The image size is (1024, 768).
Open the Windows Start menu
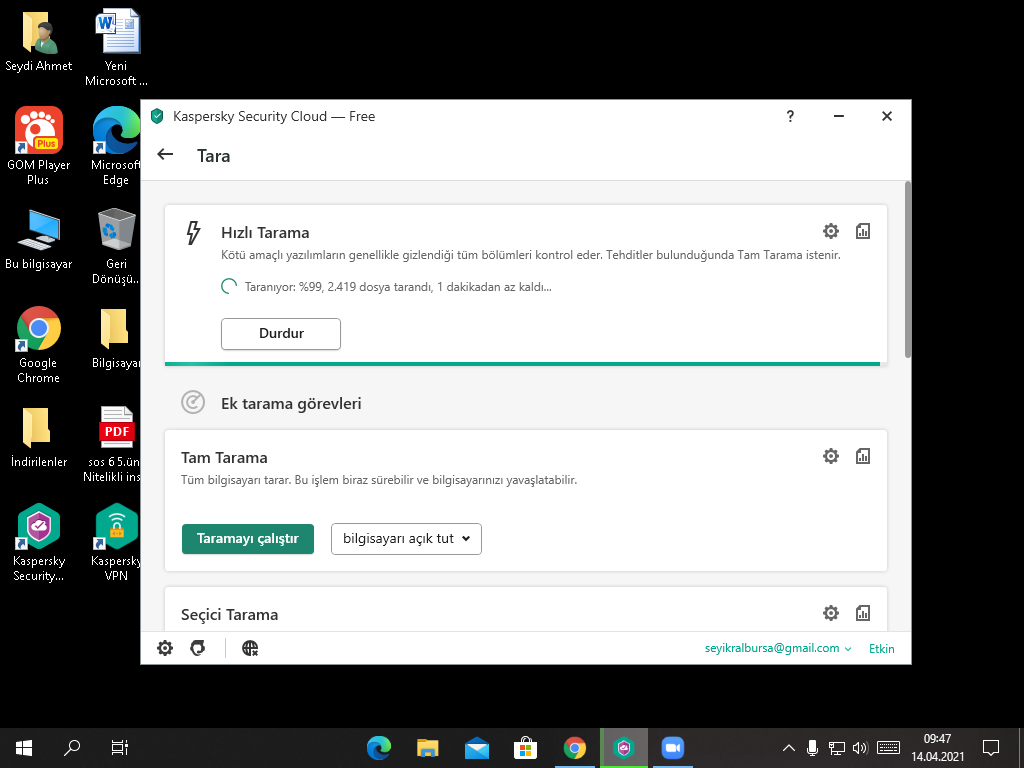(24, 748)
